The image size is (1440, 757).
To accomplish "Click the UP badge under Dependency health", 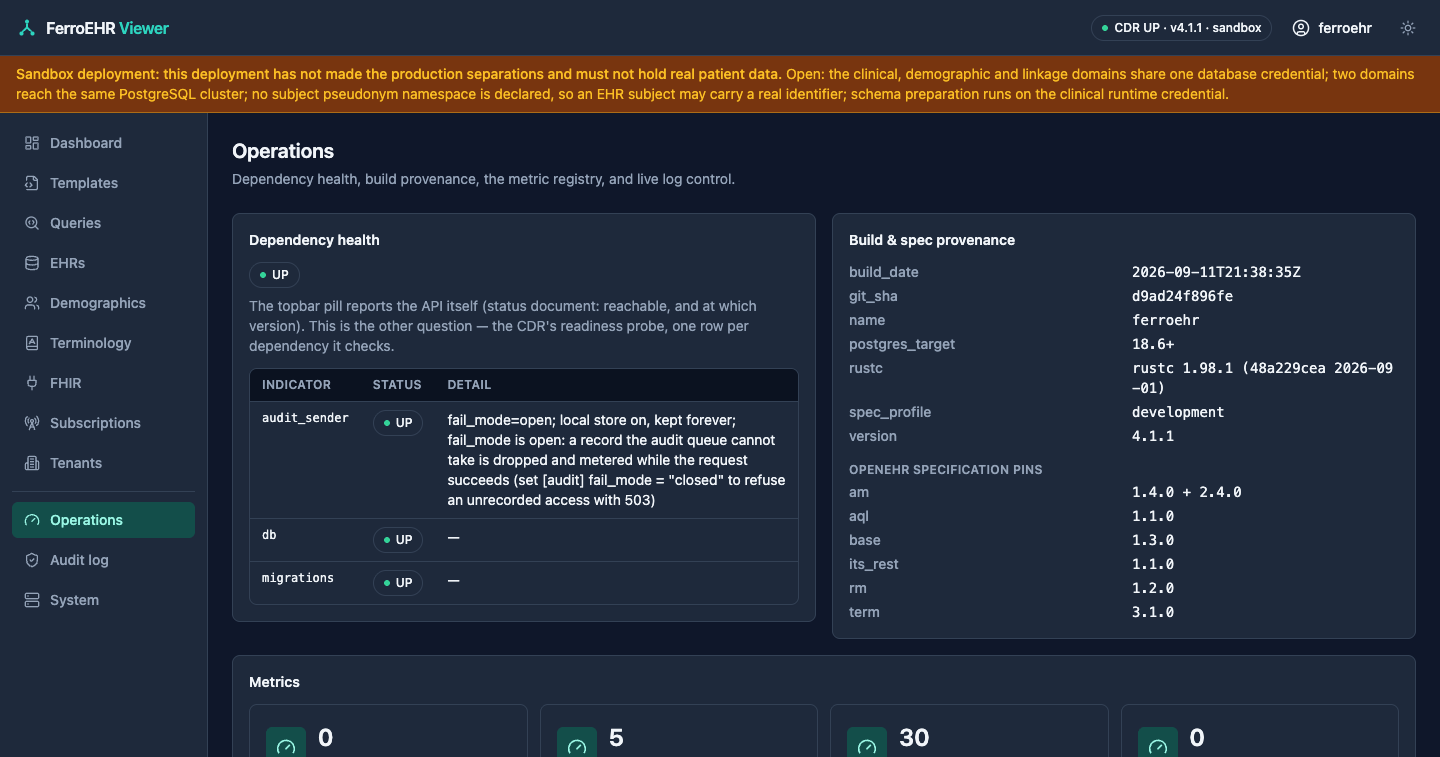I will 274,274.
